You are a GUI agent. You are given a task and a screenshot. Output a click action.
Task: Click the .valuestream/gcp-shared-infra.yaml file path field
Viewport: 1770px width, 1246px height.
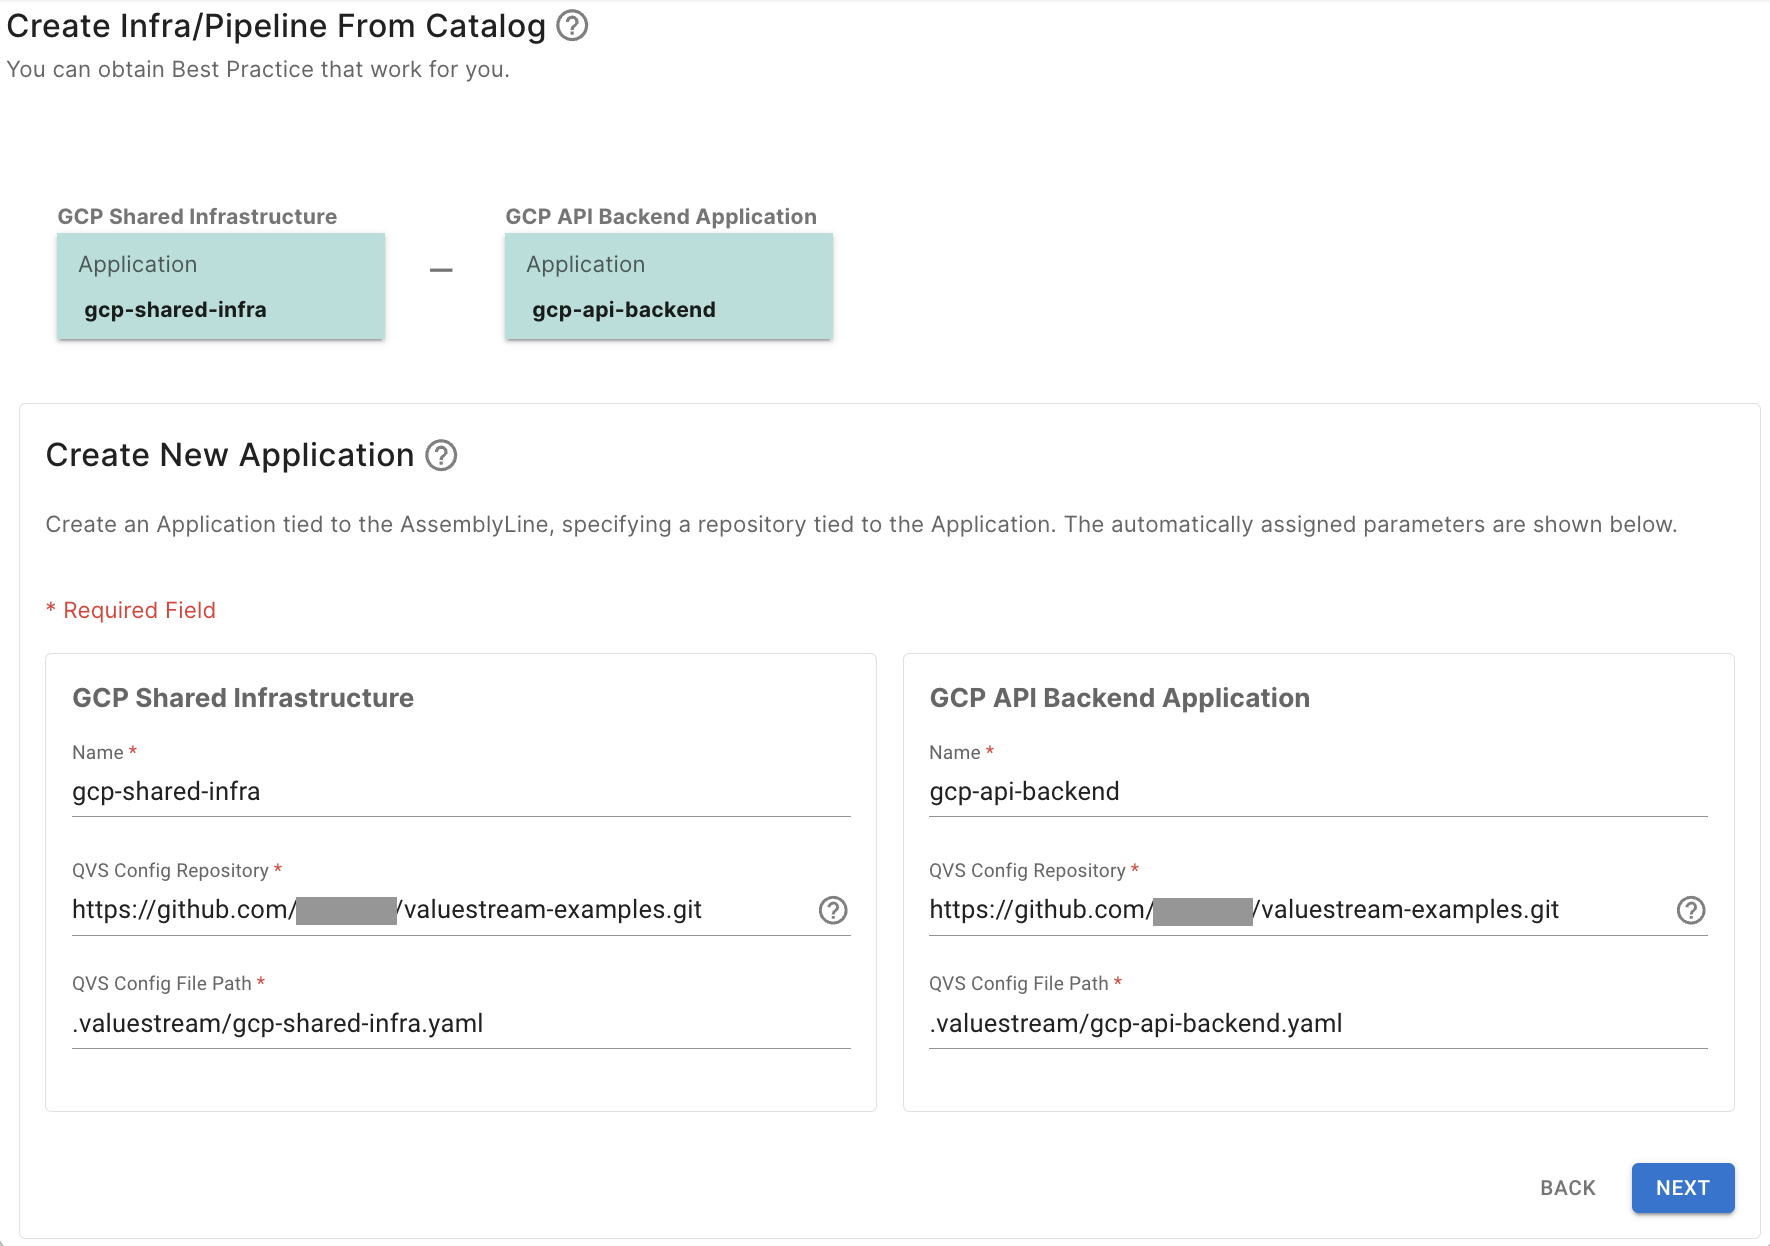pos(460,1024)
